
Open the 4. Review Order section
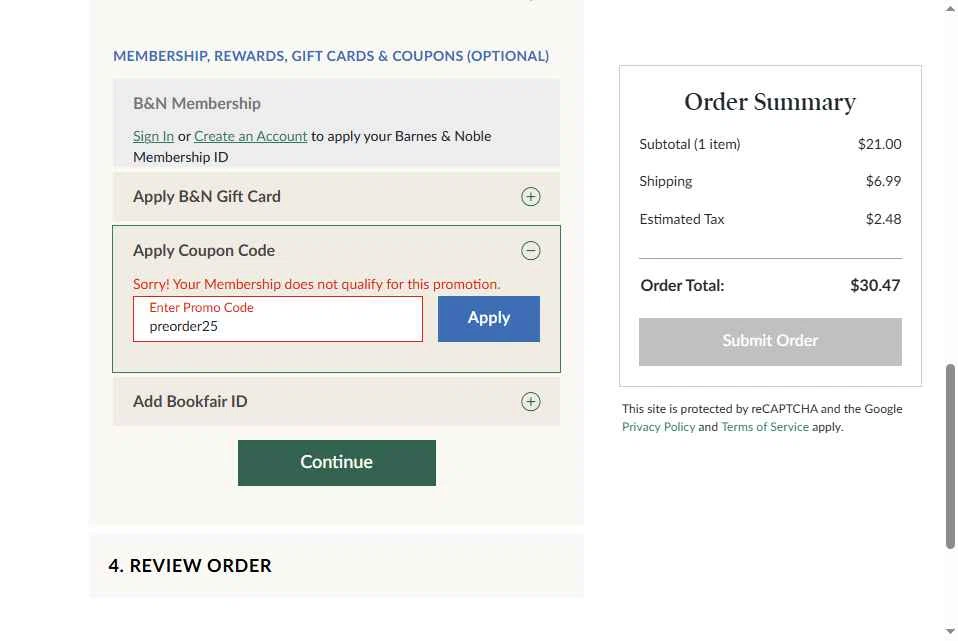190,566
